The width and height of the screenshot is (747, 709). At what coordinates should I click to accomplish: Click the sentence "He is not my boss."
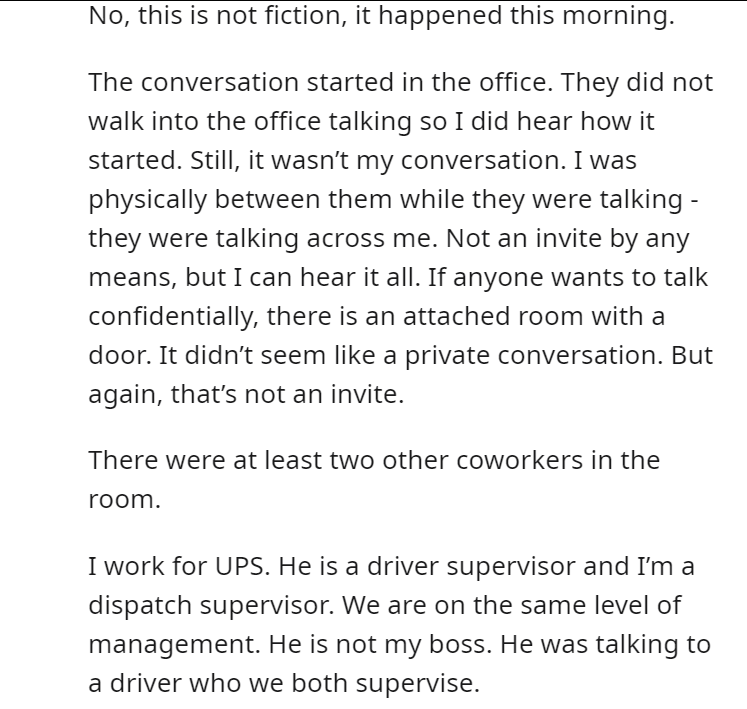380,645
